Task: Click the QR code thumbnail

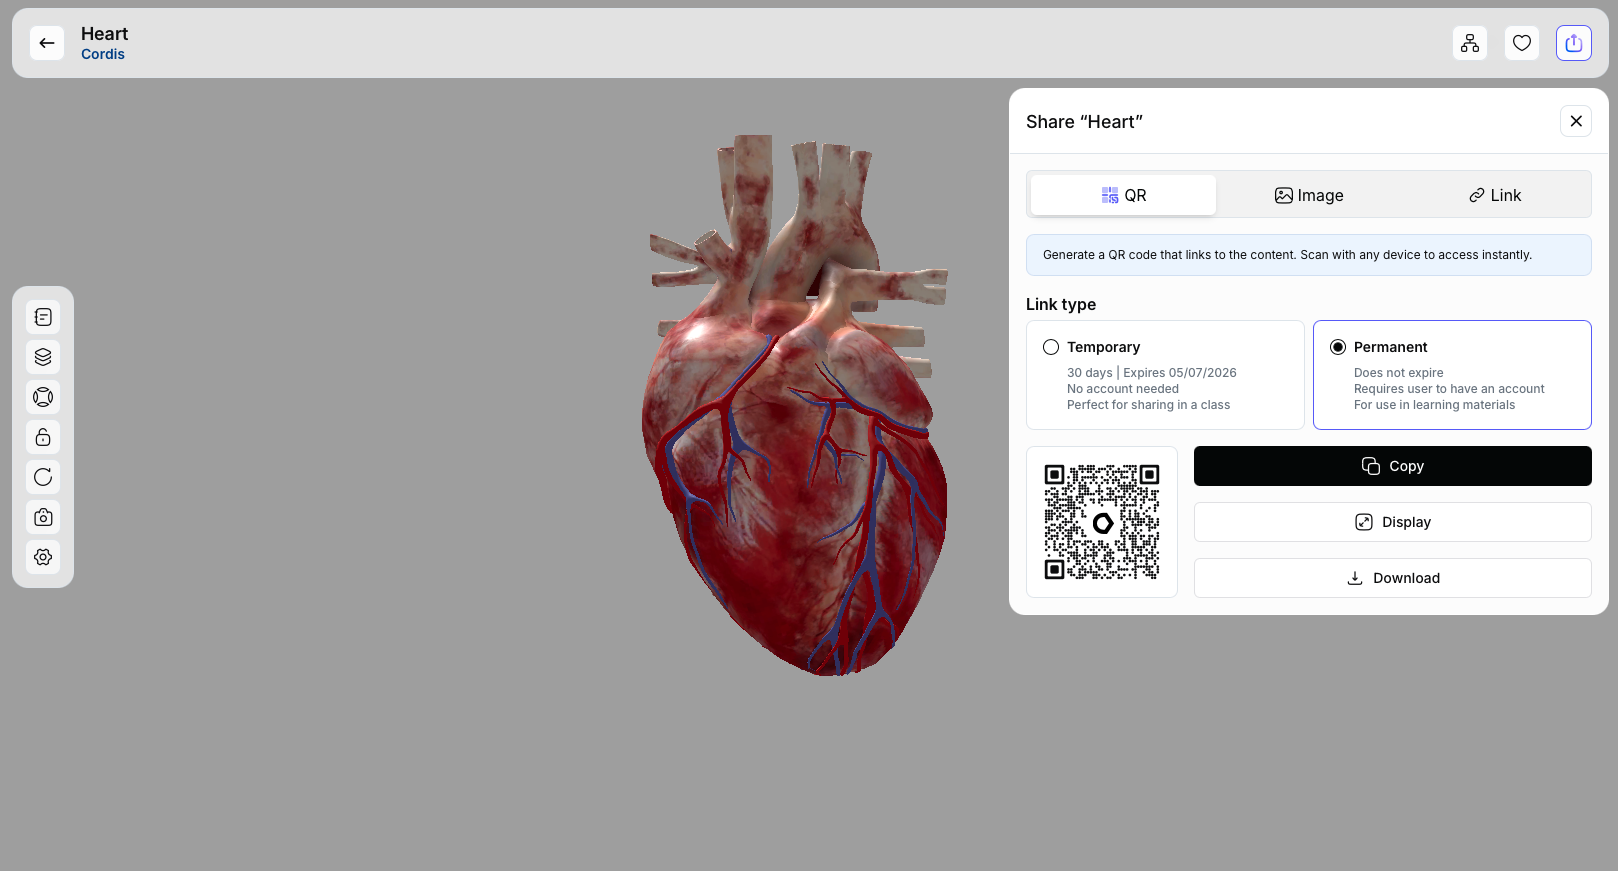Action: (1101, 522)
